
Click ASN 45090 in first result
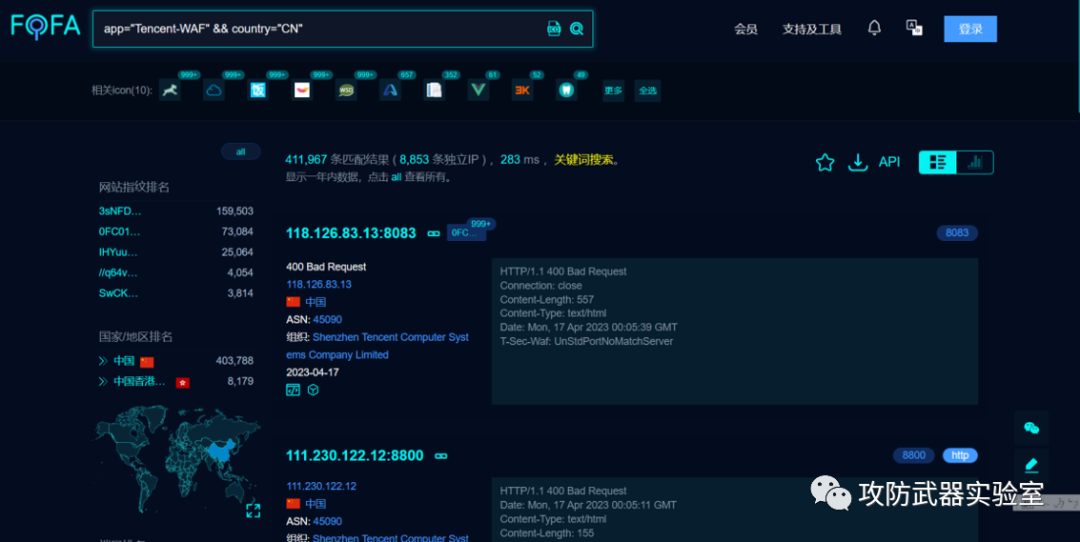tap(327, 320)
